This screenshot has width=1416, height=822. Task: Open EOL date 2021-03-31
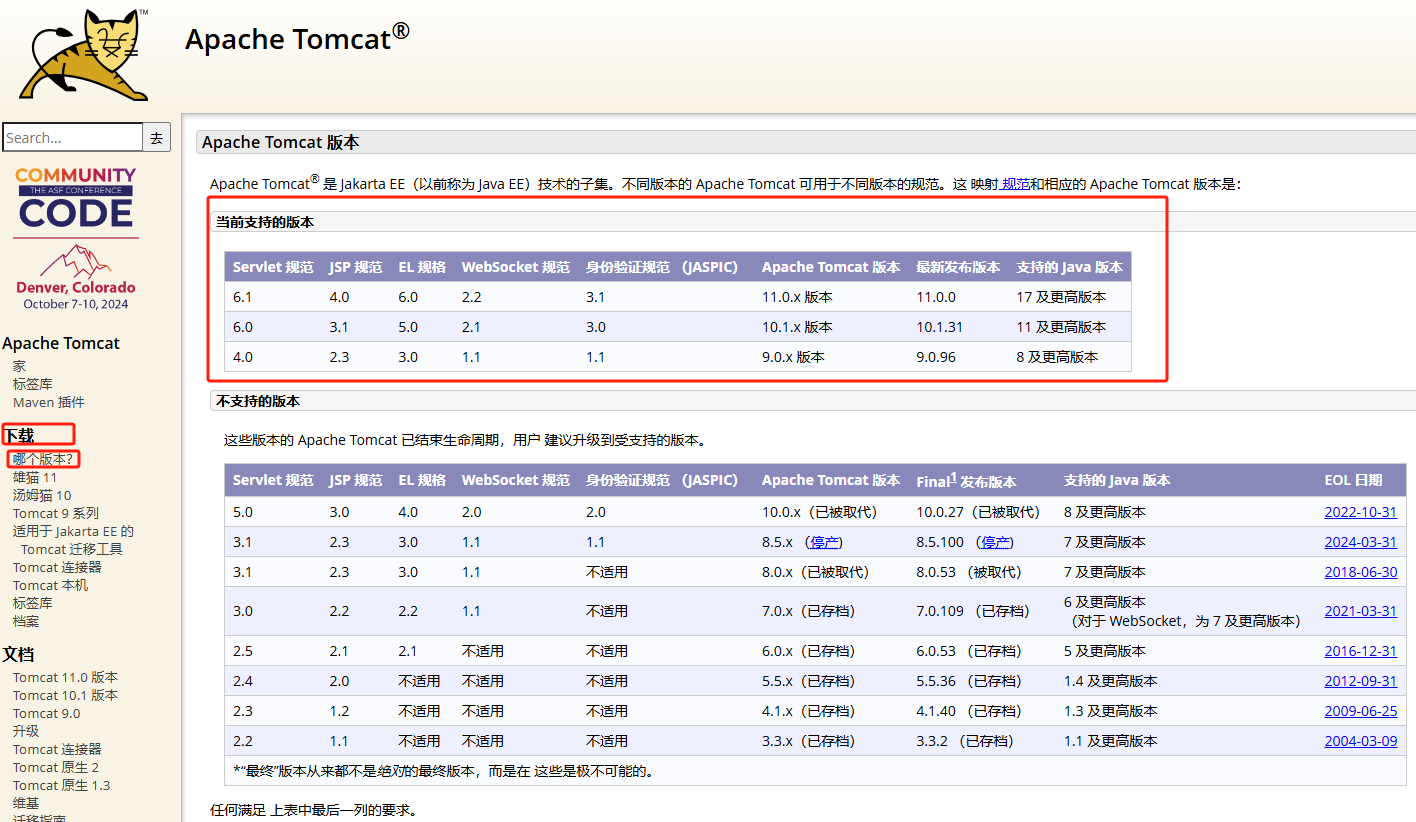pyautogui.click(x=1361, y=611)
